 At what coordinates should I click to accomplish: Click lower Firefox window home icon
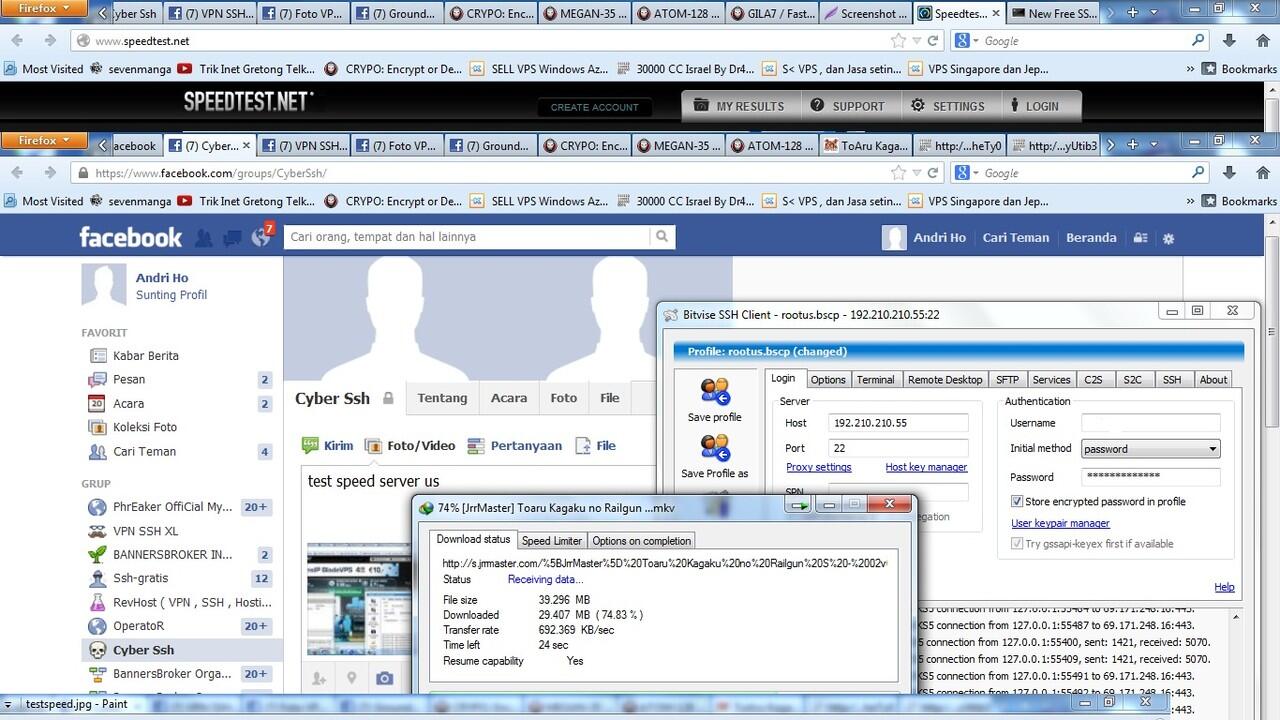click(x=1262, y=173)
